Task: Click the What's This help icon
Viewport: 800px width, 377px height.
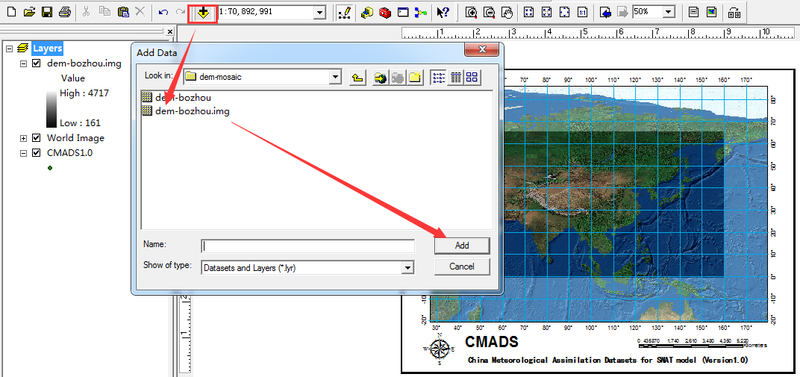Action: click(442, 13)
